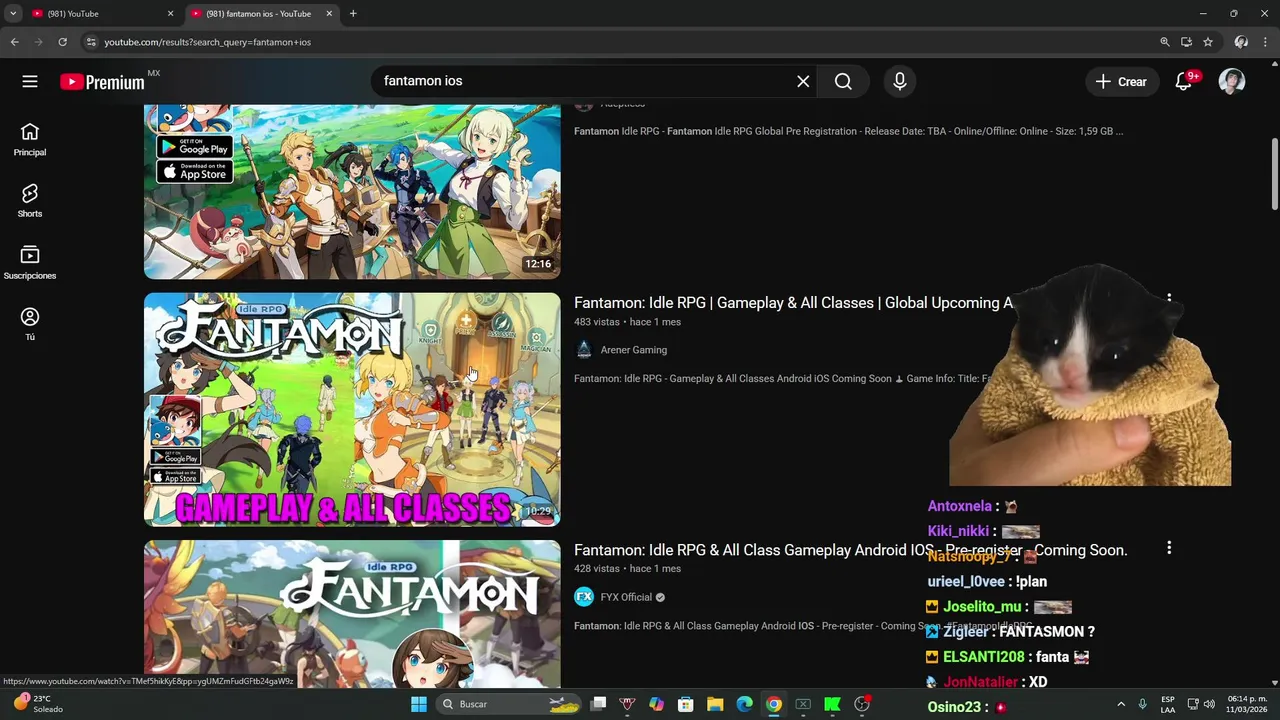
Task: Open Copilot from the taskbar
Action: click(x=656, y=704)
